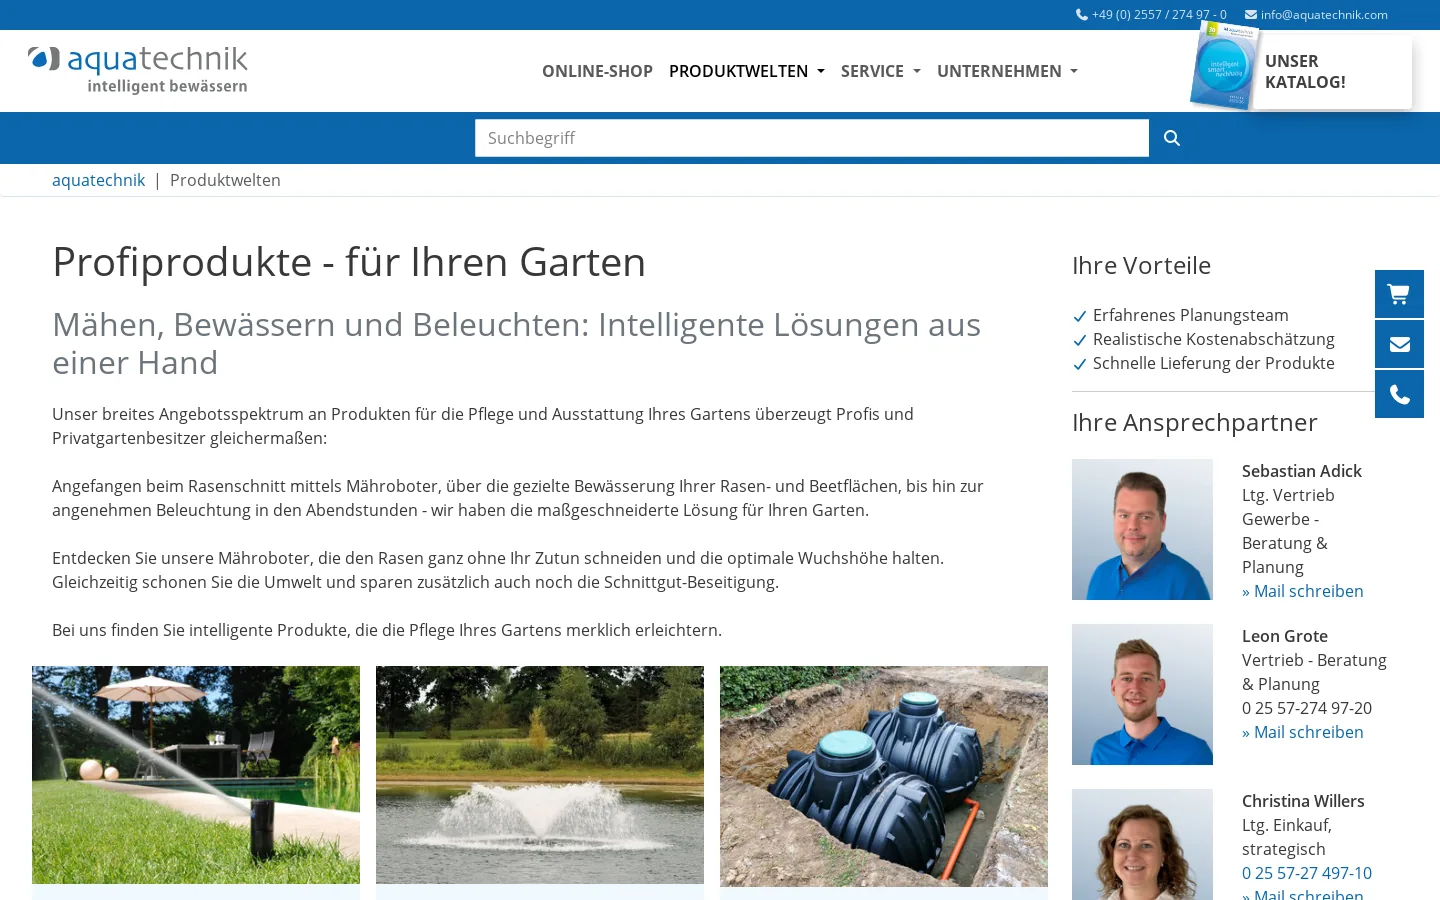
Task: Click the info@aquatechnik.com email link
Action: click(x=1316, y=15)
